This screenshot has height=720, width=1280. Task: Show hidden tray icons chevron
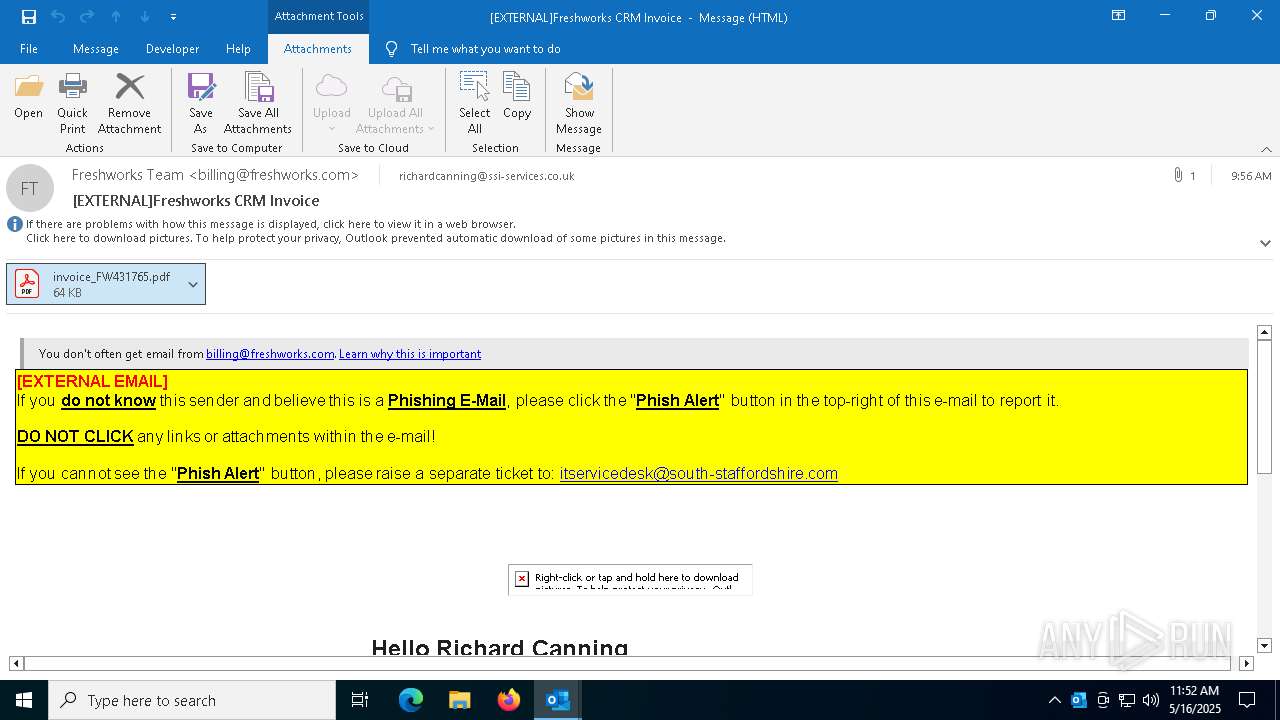coord(1054,700)
